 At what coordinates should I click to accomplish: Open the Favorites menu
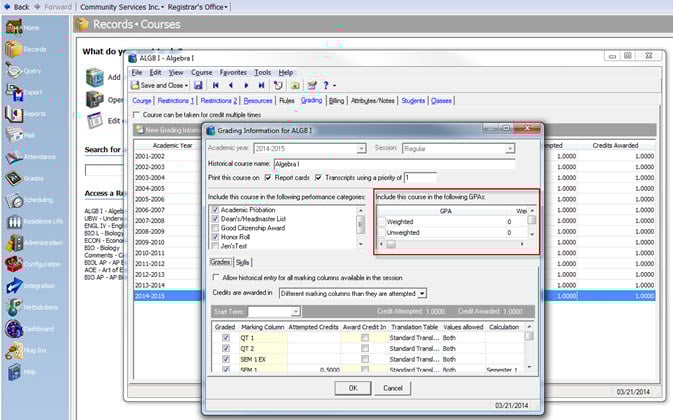pyautogui.click(x=233, y=72)
